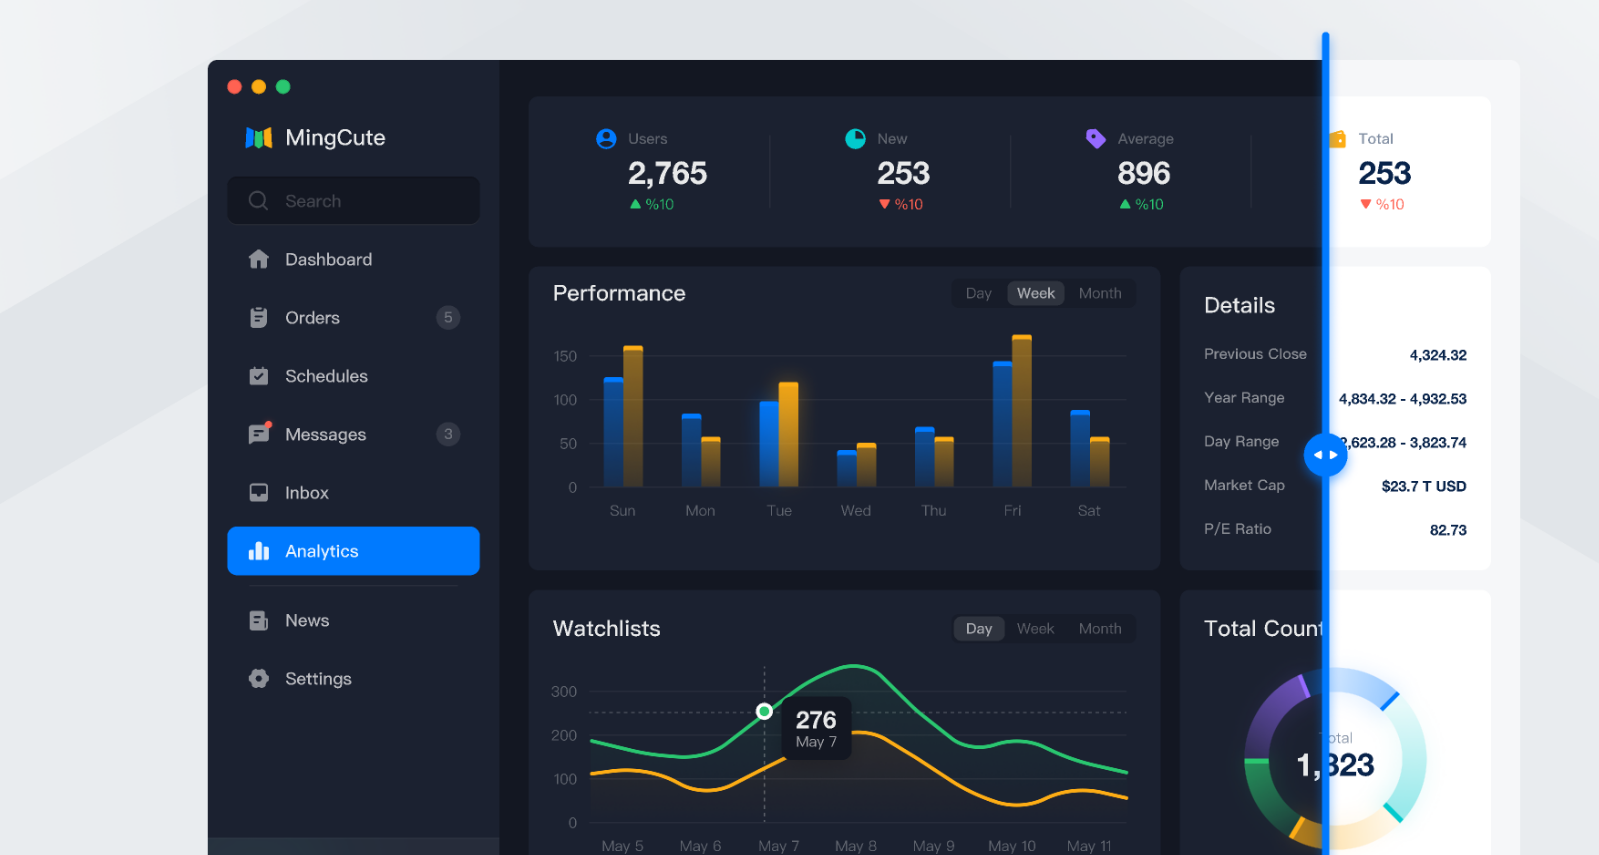Click the value 82.73
Viewport: 1599px width, 855px height.
pos(1448,530)
